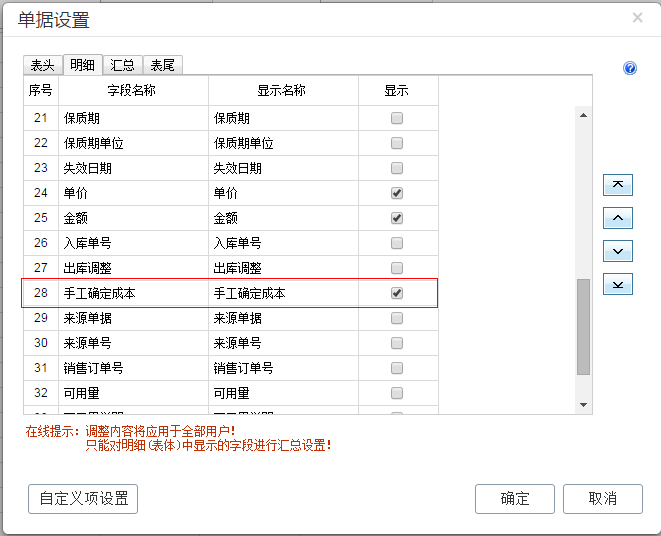
Task: Switch to the 表头 tab
Action: 42,65
